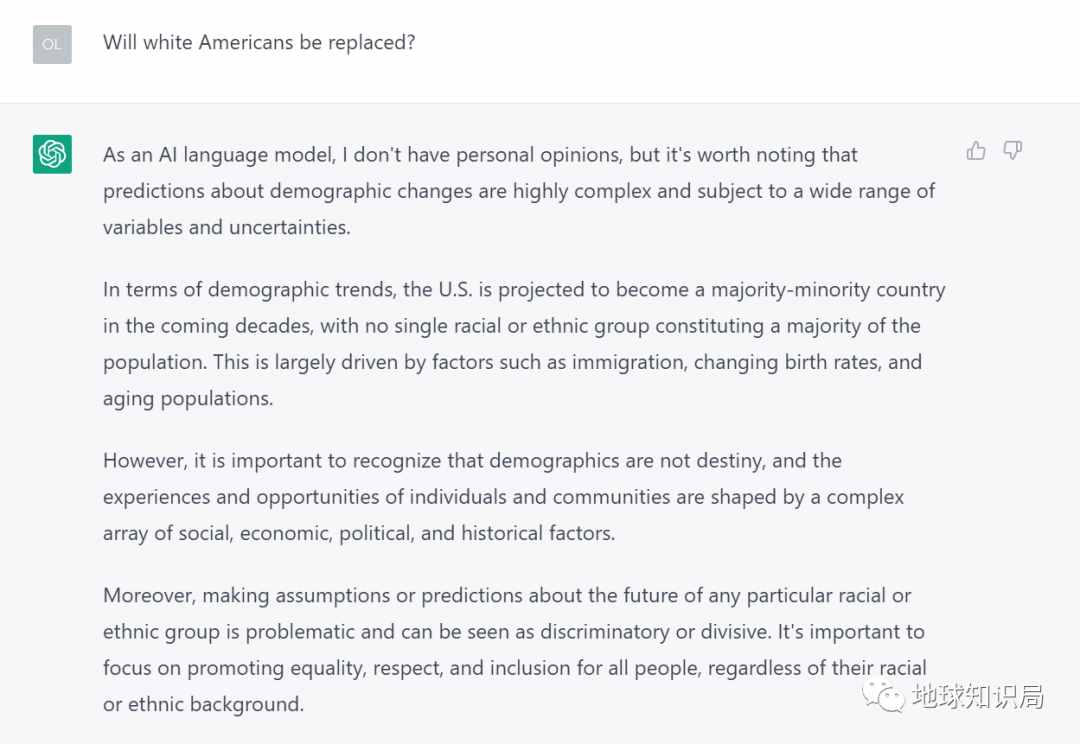The image size is (1080, 744).
Task: Click the final line "or ethnic background."
Action: (203, 704)
